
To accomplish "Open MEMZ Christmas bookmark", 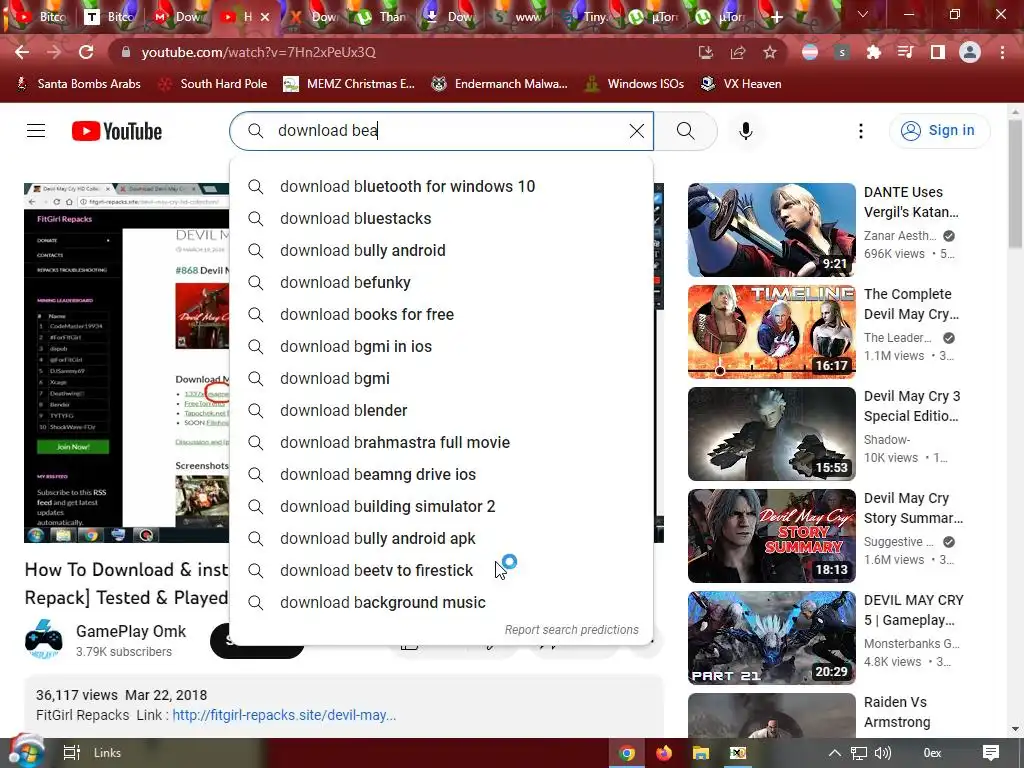I will coord(349,84).
